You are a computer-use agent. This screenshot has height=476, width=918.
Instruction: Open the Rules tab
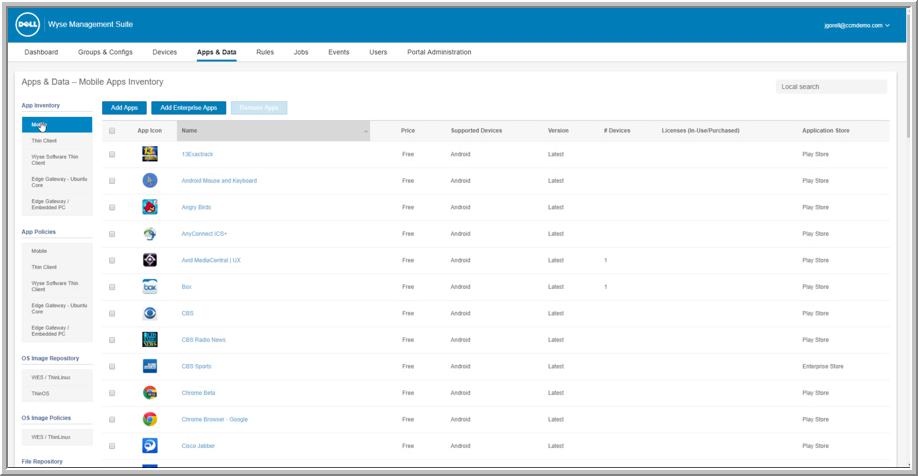pyautogui.click(x=265, y=52)
